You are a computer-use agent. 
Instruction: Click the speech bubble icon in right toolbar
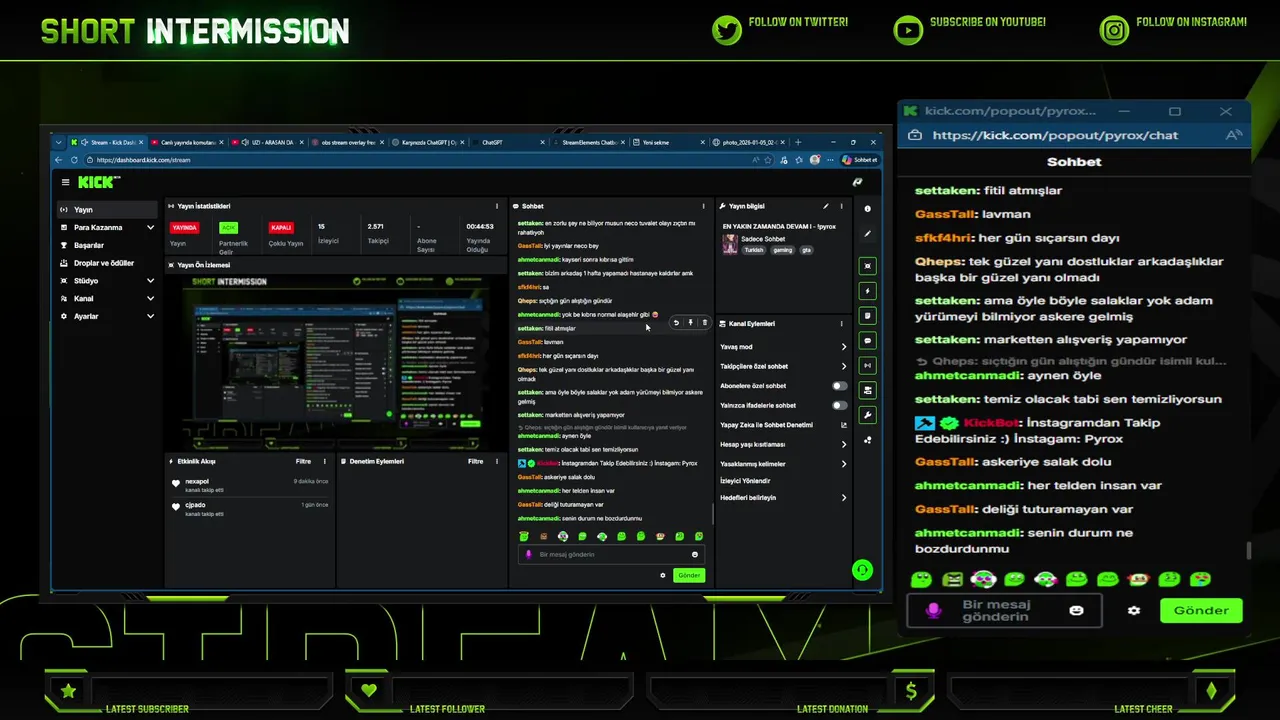click(867, 341)
